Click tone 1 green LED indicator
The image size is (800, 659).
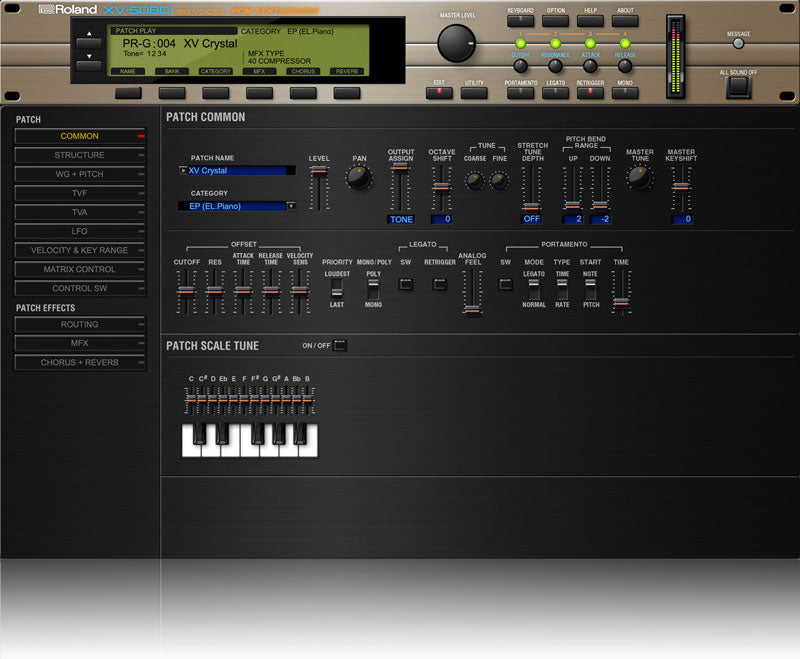[520, 43]
